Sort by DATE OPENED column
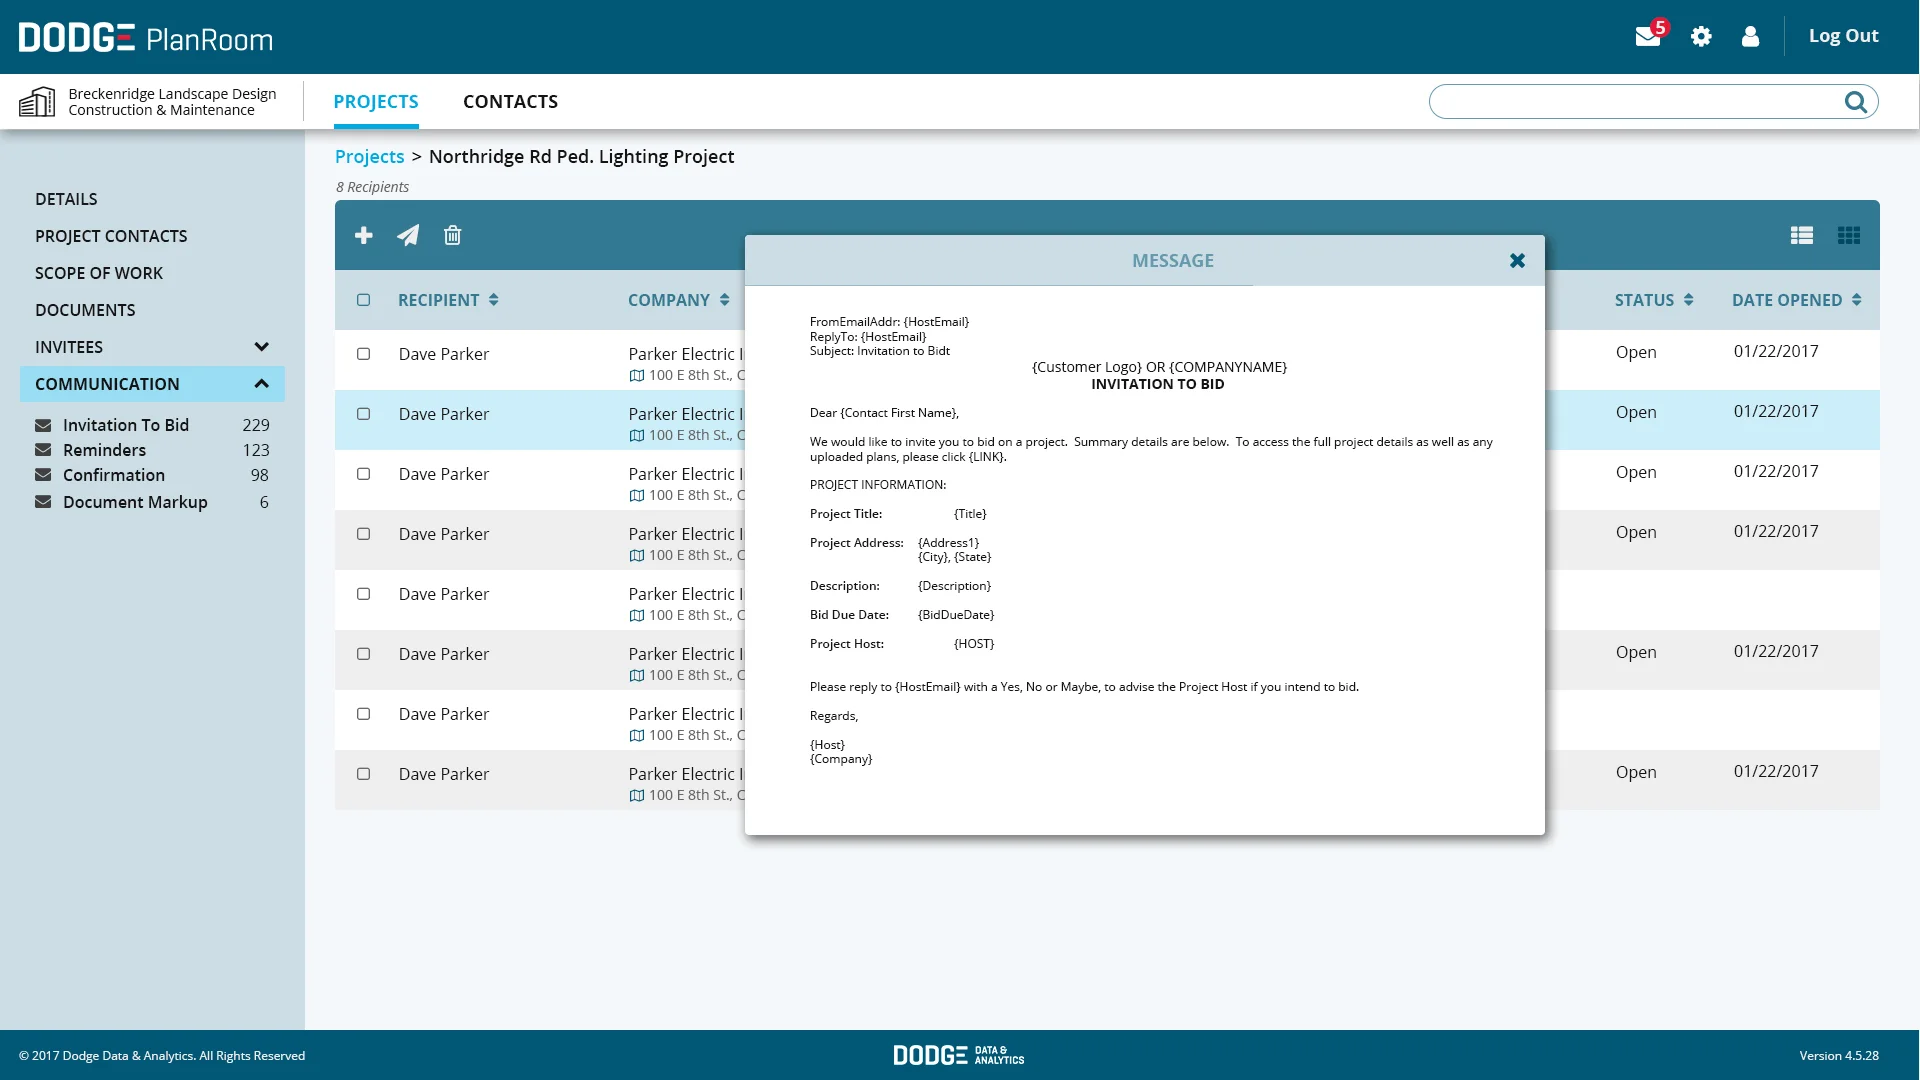 (x=1796, y=300)
